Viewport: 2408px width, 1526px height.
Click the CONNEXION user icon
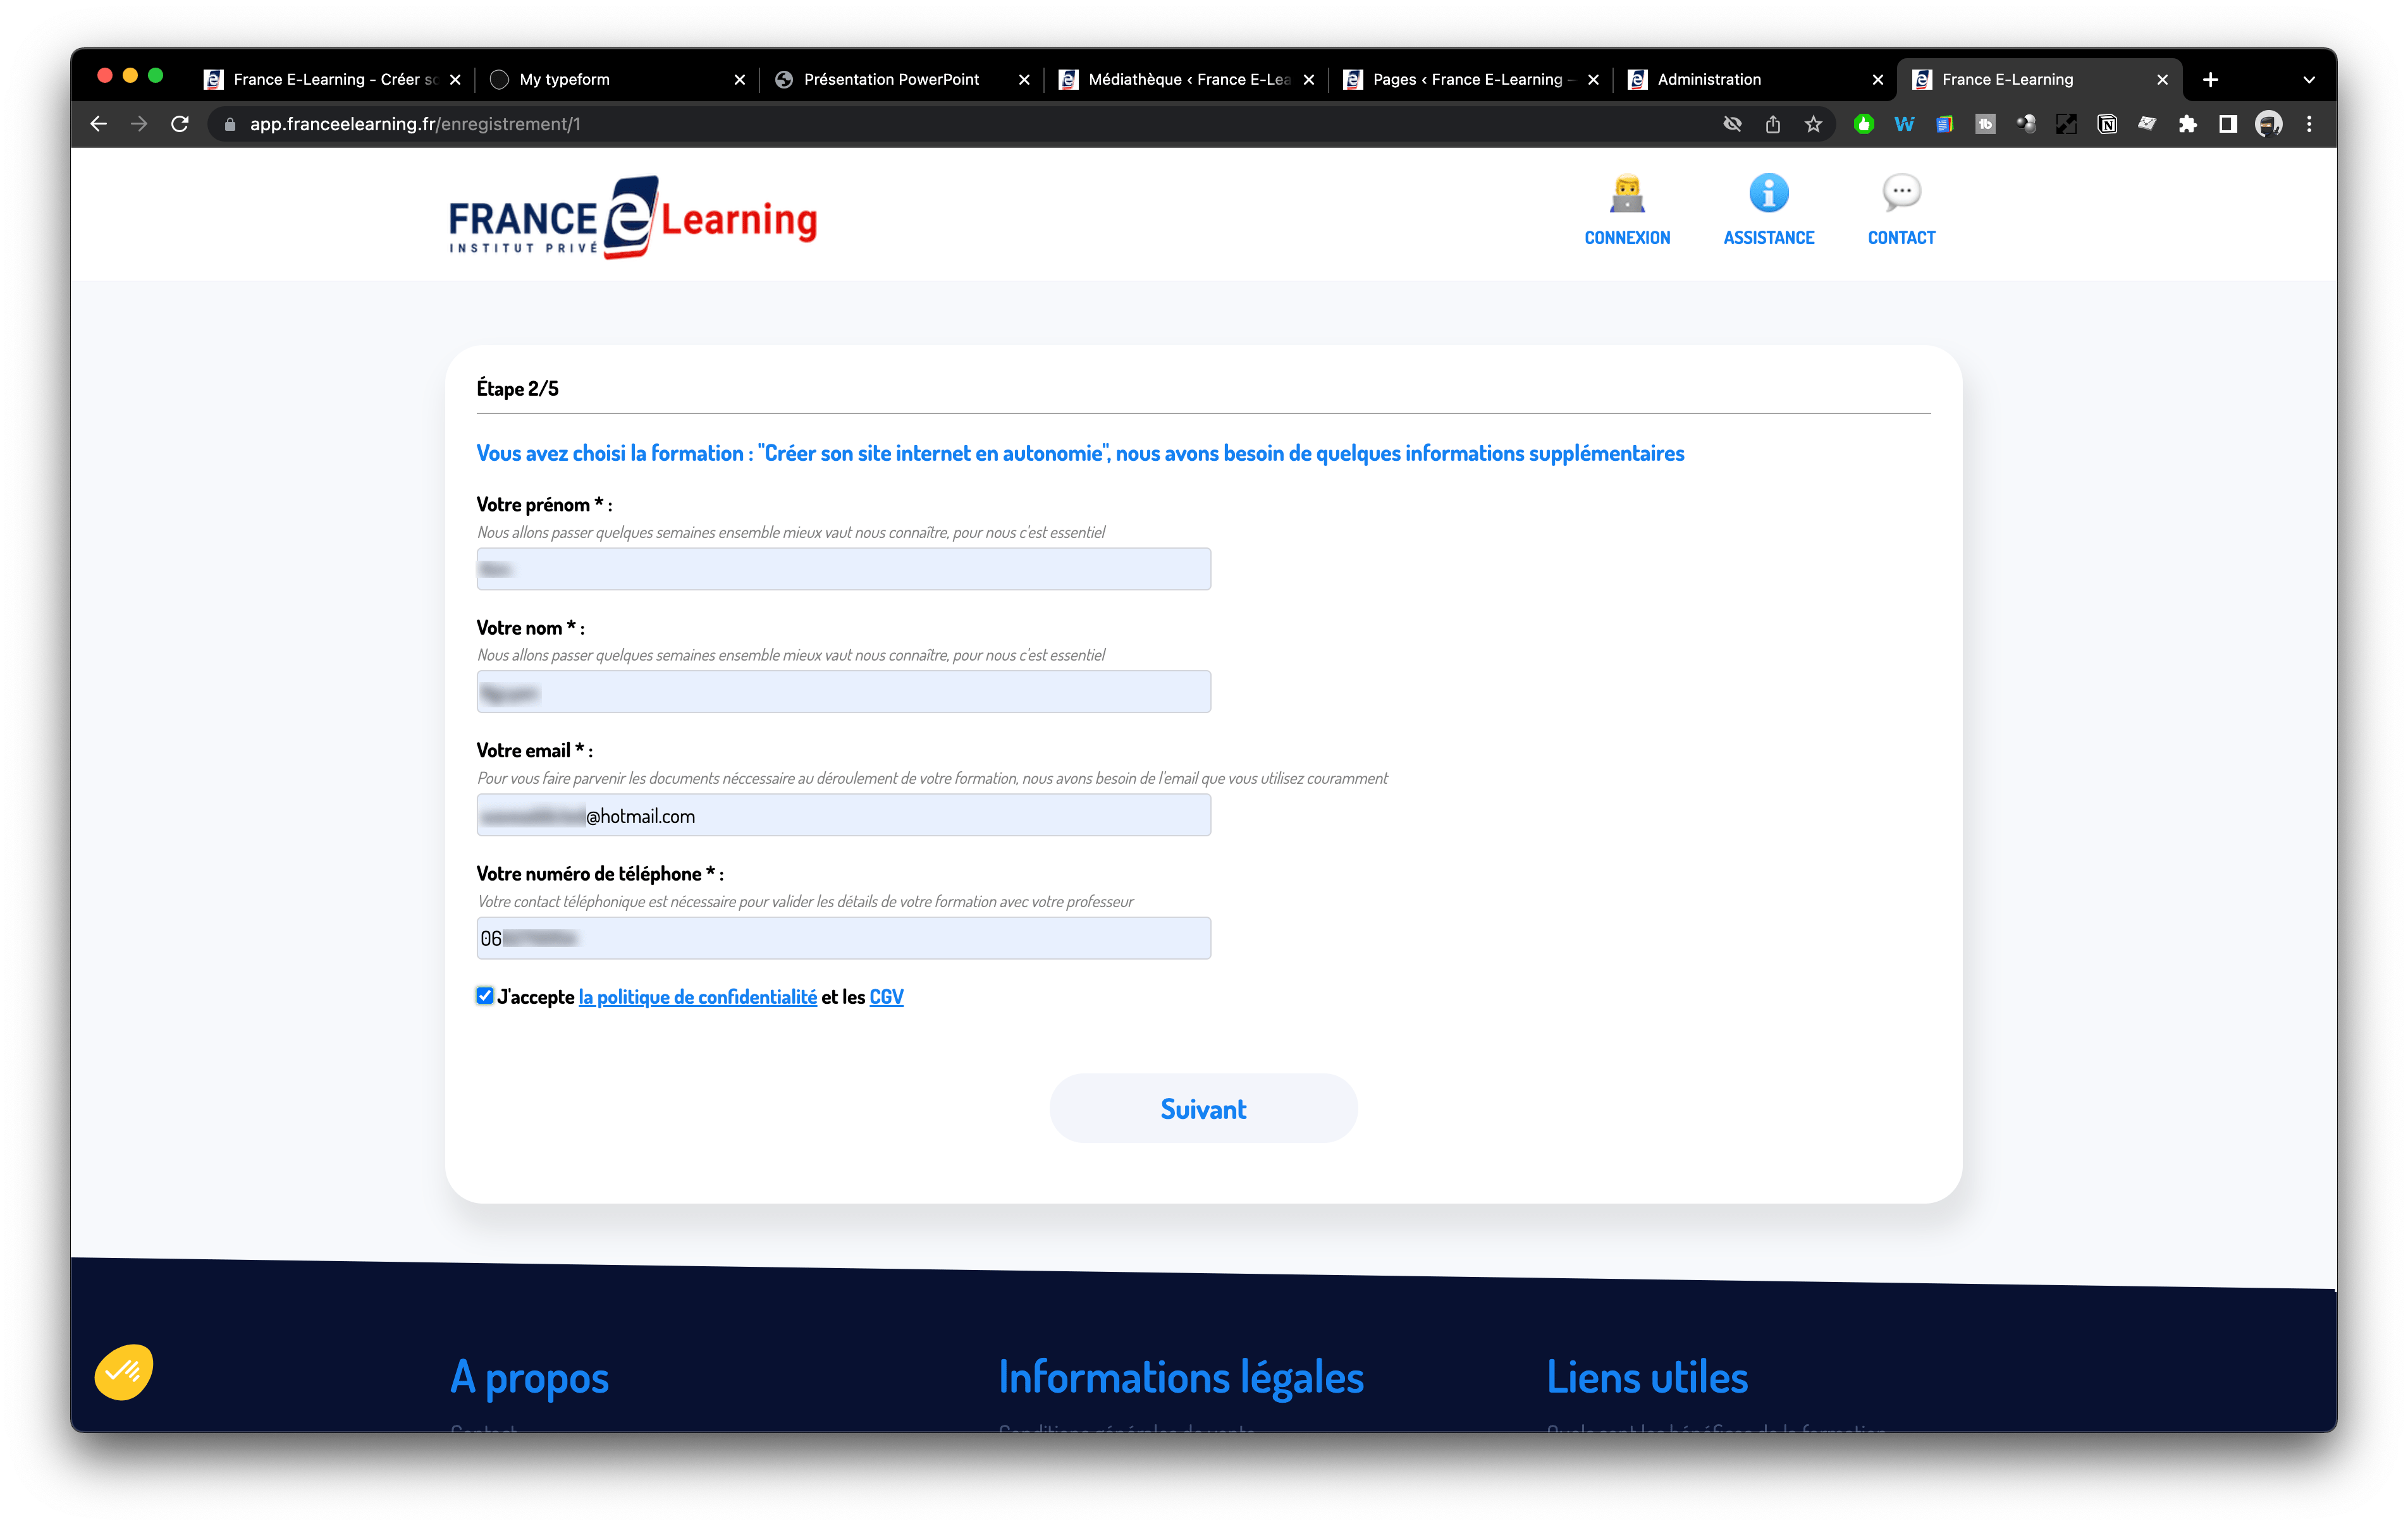click(1627, 193)
